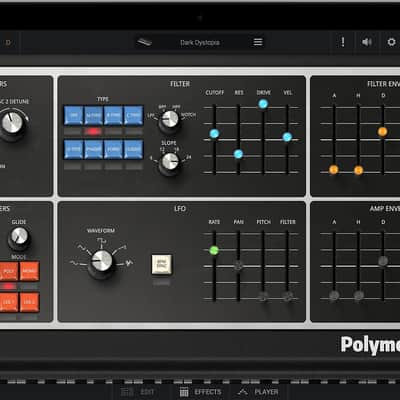
Task: Toggle the LFO BPM SYNC button
Action: tap(162, 265)
